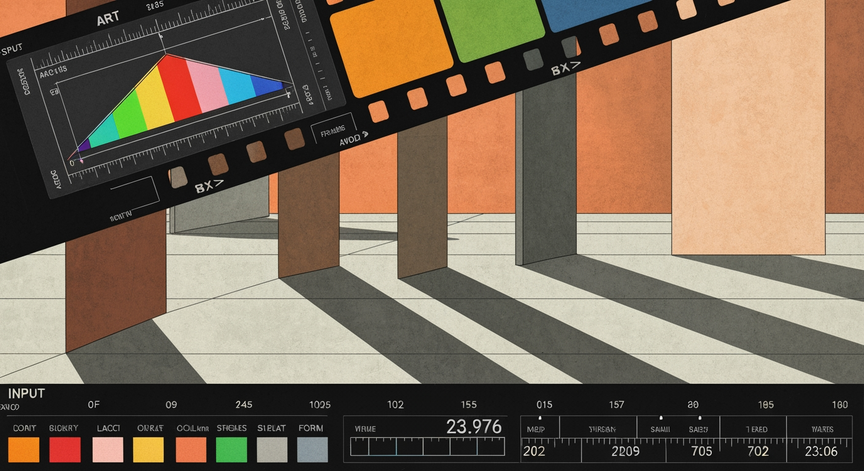Click the timeline value 705
This screenshot has height=471, width=864.
click(x=701, y=452)
